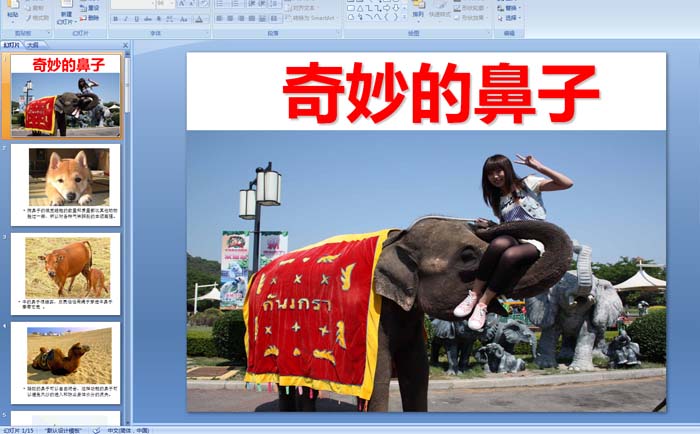Select the down arrow shape

coord(396,8)
